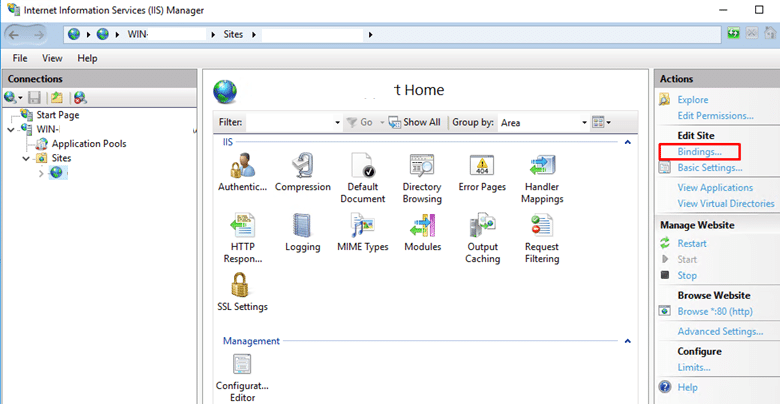
Task: Click inside the Filter text field
Action: pyautogui.click(x=289, y=122)
